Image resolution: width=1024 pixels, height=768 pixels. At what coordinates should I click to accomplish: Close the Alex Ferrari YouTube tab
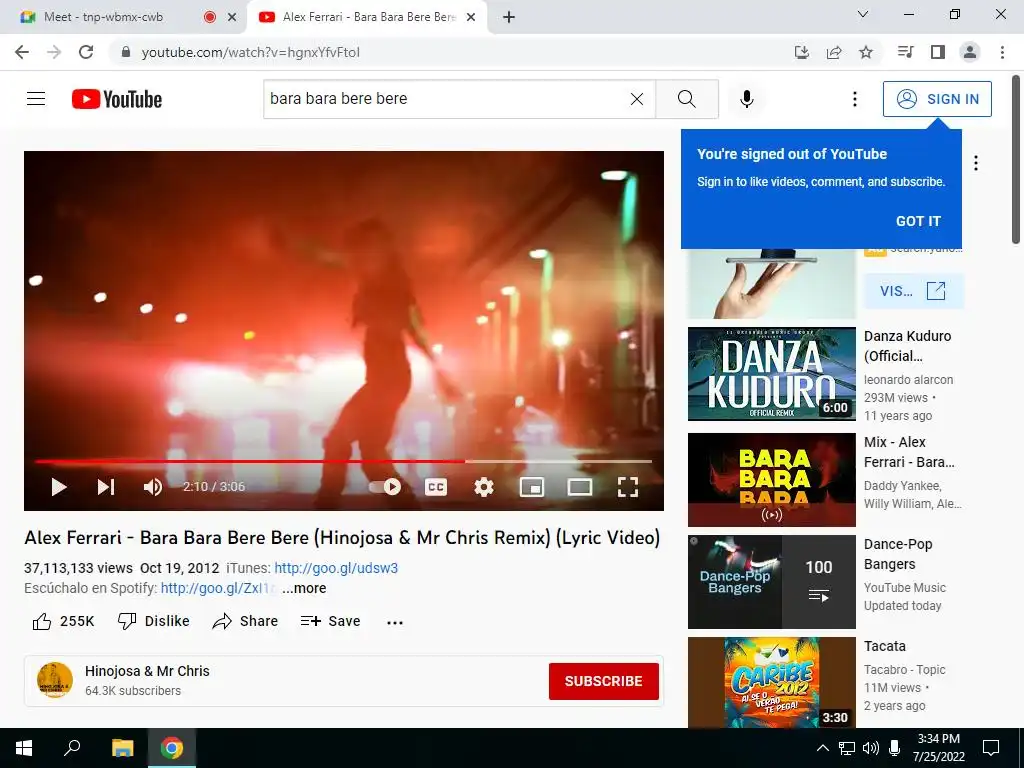pos(471,17)
